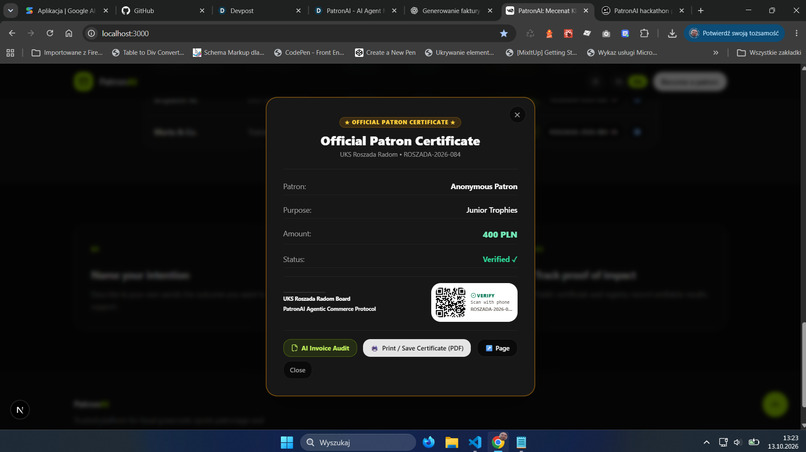Open the certificate Page button
806x452 pixels.
497,348
